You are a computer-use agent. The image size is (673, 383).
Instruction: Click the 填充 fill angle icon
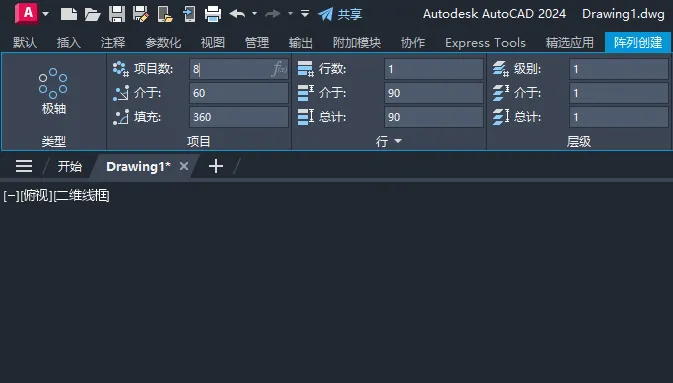[121, 117]
